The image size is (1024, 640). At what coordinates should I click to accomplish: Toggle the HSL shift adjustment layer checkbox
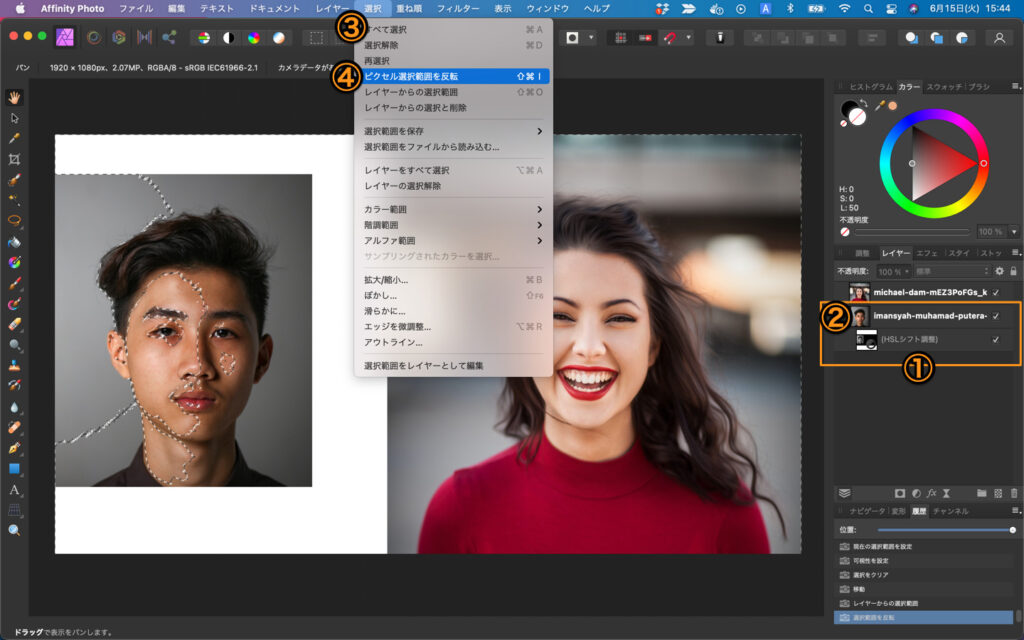(996, 340)
